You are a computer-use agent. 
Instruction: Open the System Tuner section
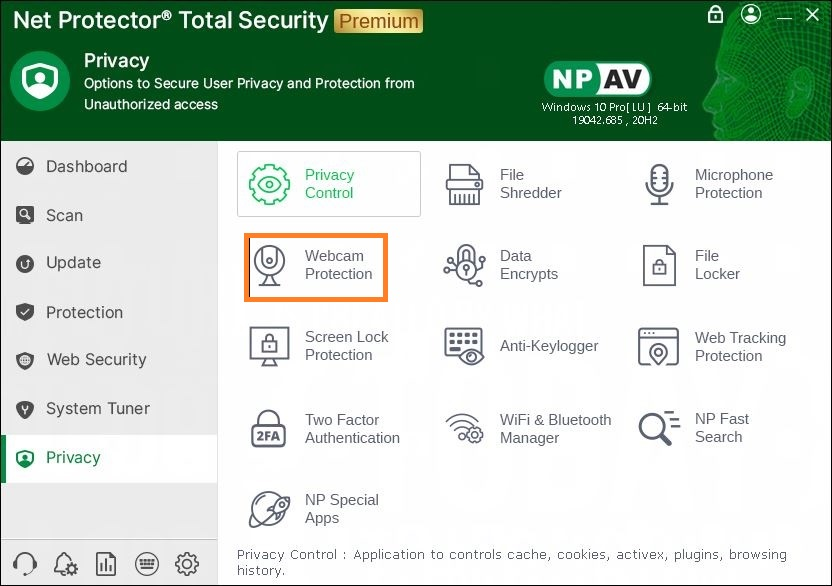pos(97,409)
